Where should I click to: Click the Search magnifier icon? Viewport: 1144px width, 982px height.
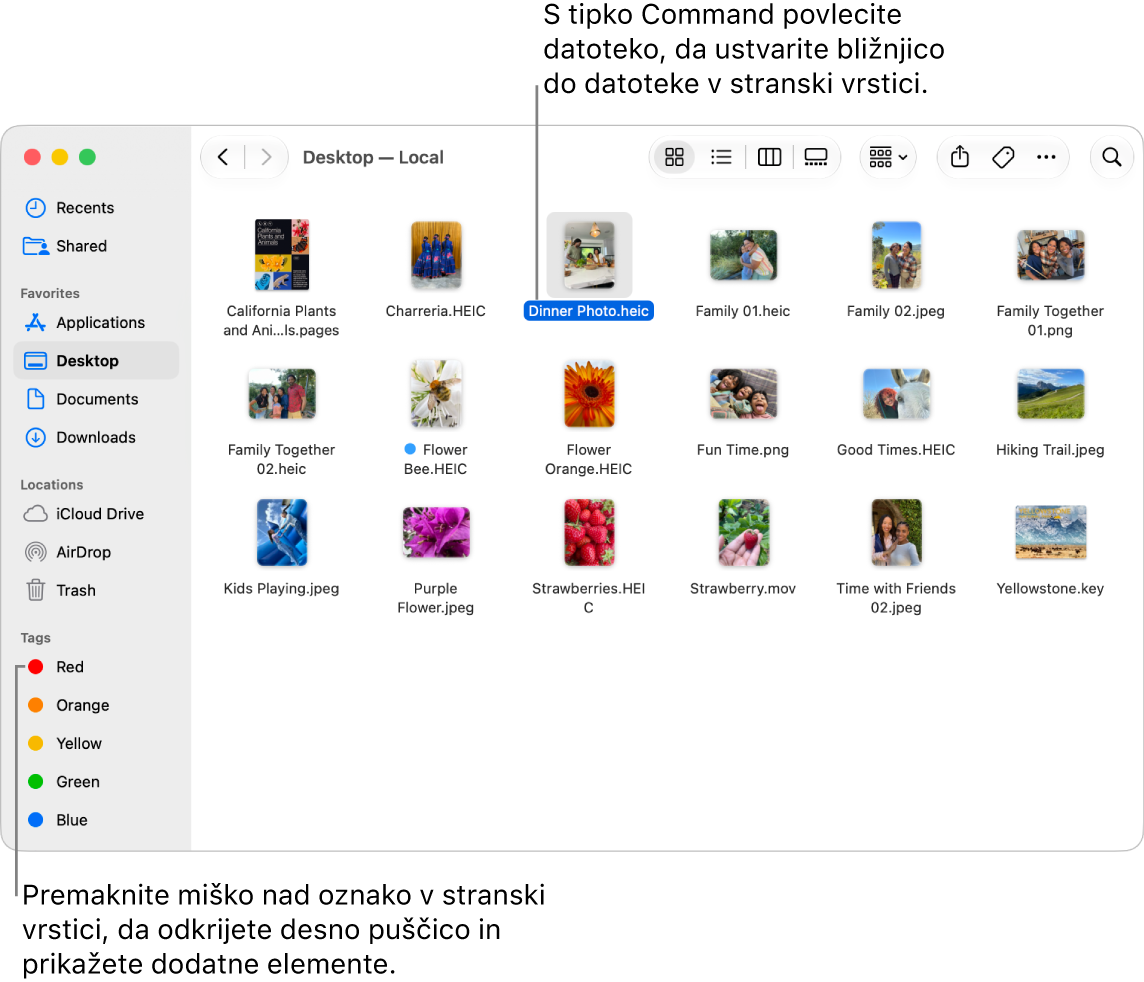pyautogui.click(x=1111, y=157)
